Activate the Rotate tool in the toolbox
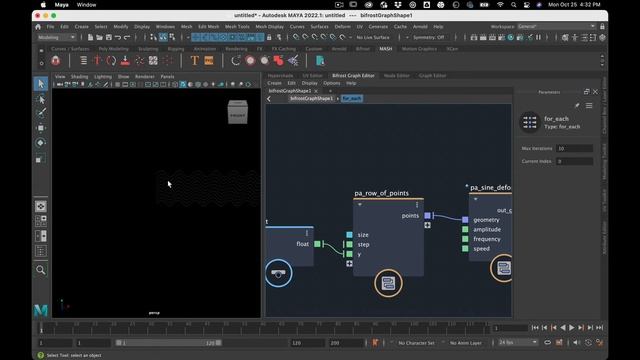The height and width of the screenshot is (360, 640). tap(40, 143)
